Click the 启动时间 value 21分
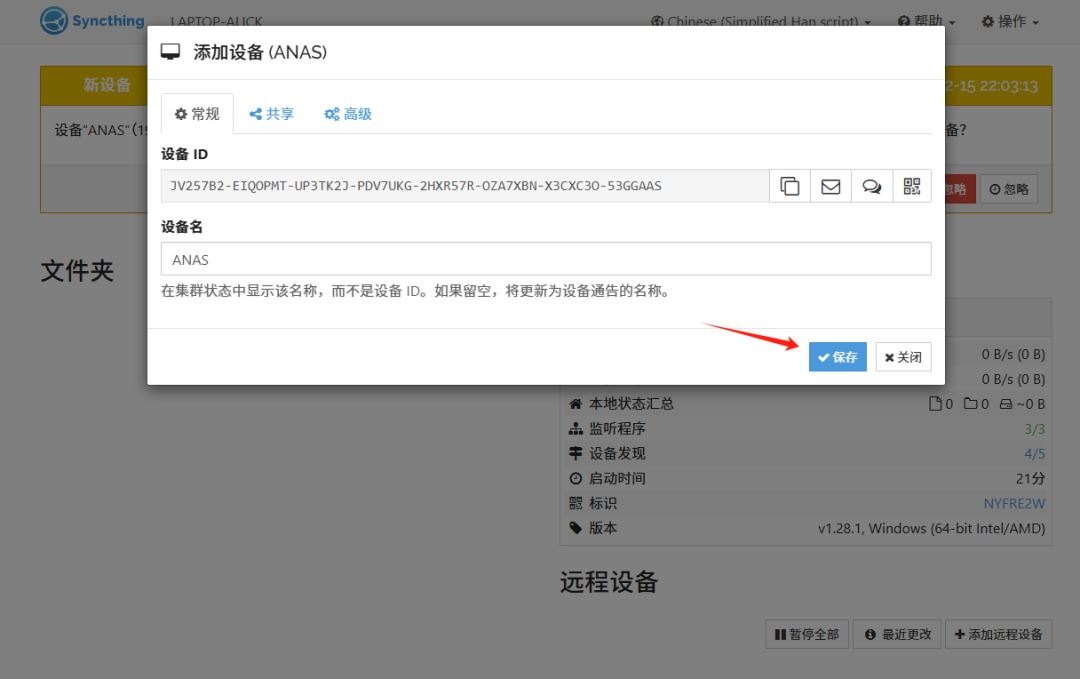The height and width of the screenshot is (679, 1080). 1030,479
